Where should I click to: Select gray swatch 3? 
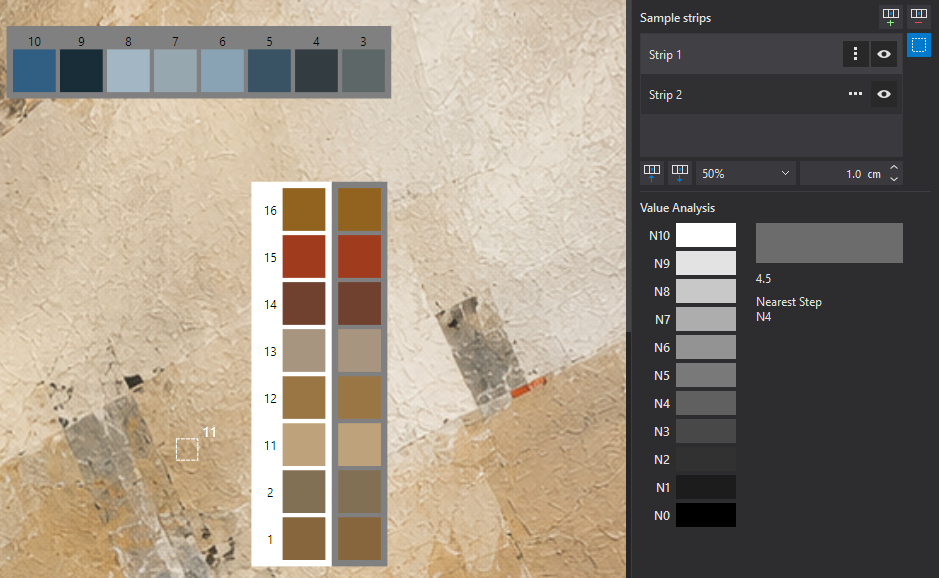coord(363,71)
